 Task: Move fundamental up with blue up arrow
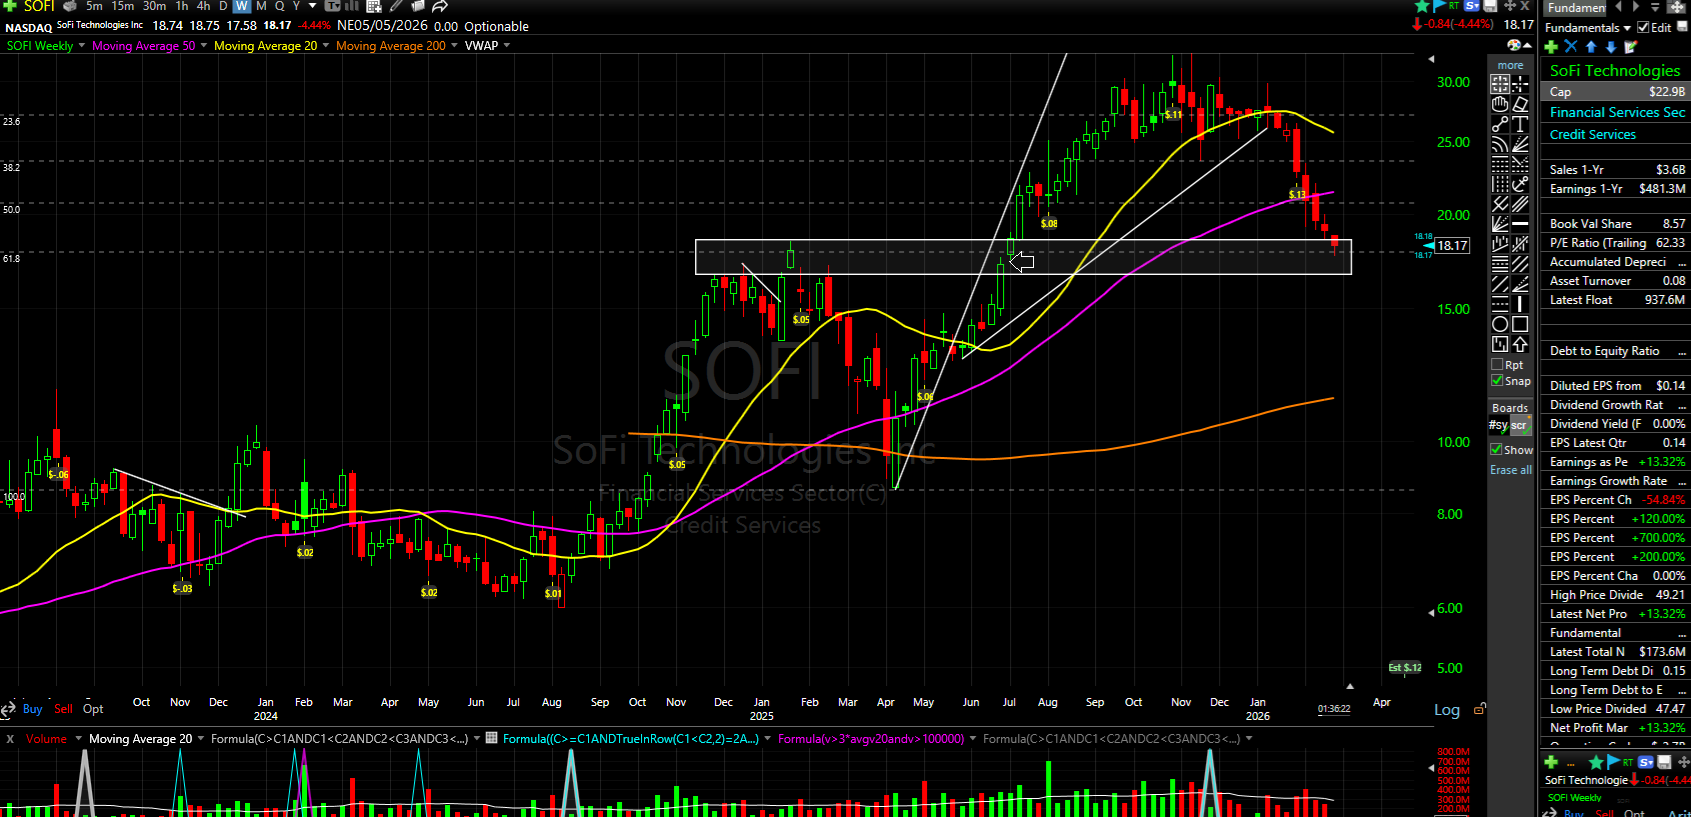(x=1591, y=46)
